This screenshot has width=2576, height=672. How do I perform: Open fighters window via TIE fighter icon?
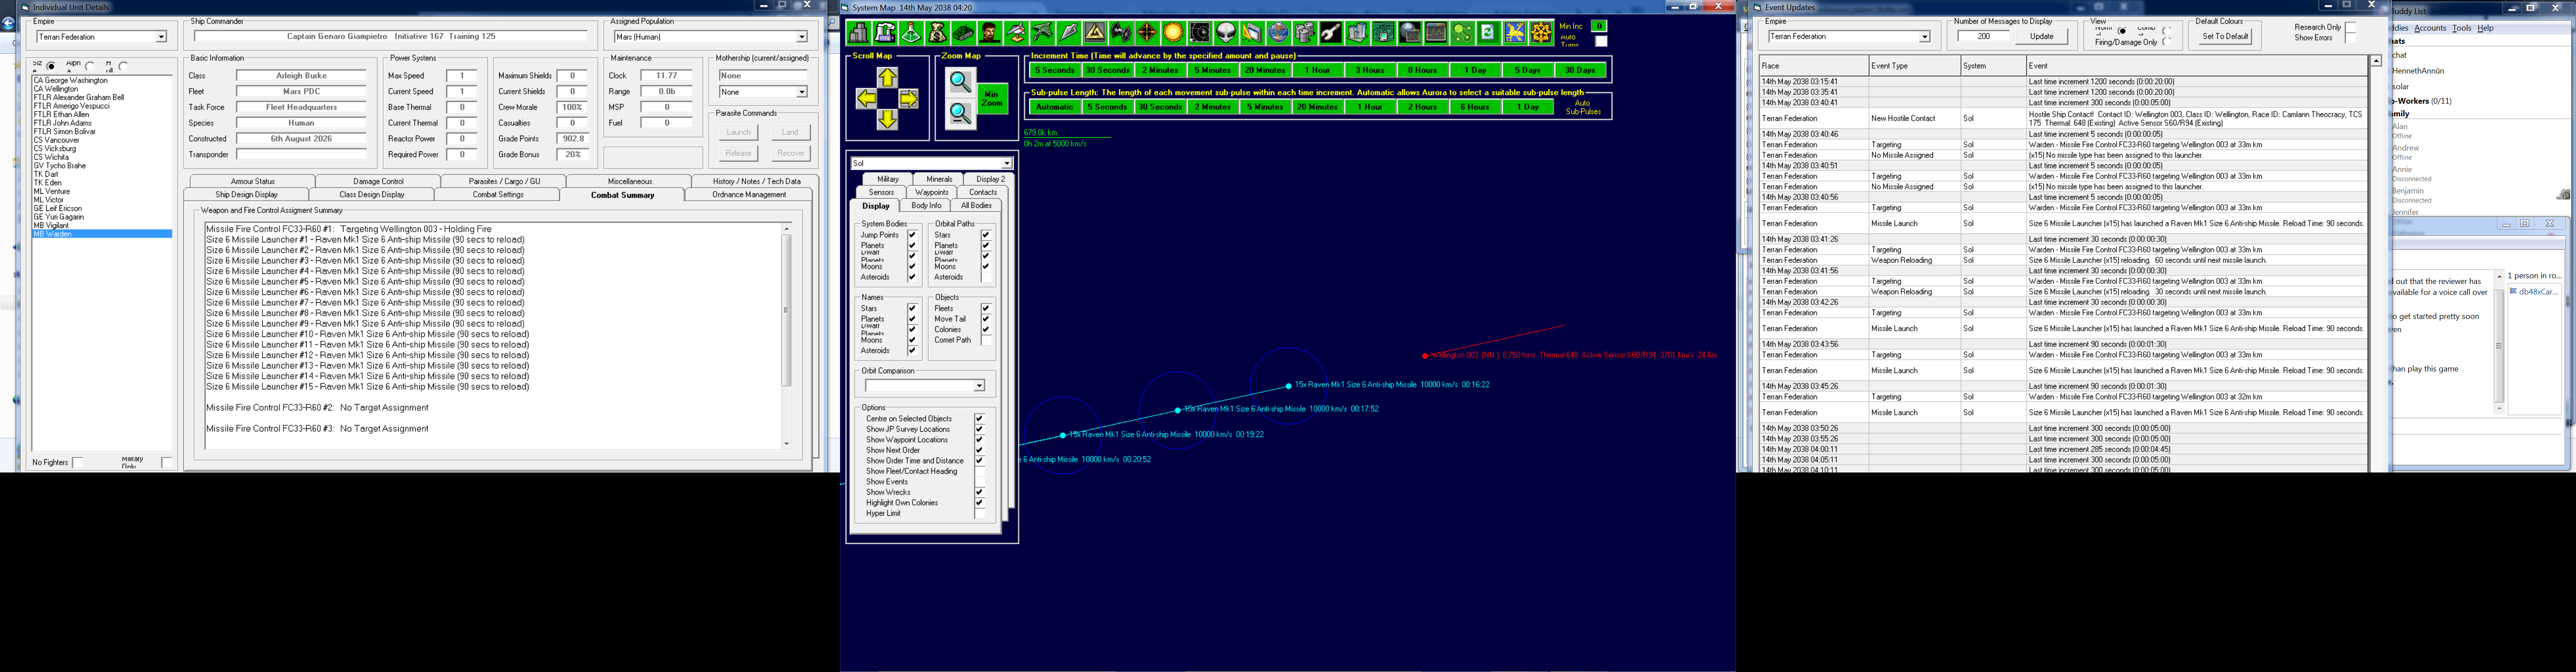[1121, 33]
